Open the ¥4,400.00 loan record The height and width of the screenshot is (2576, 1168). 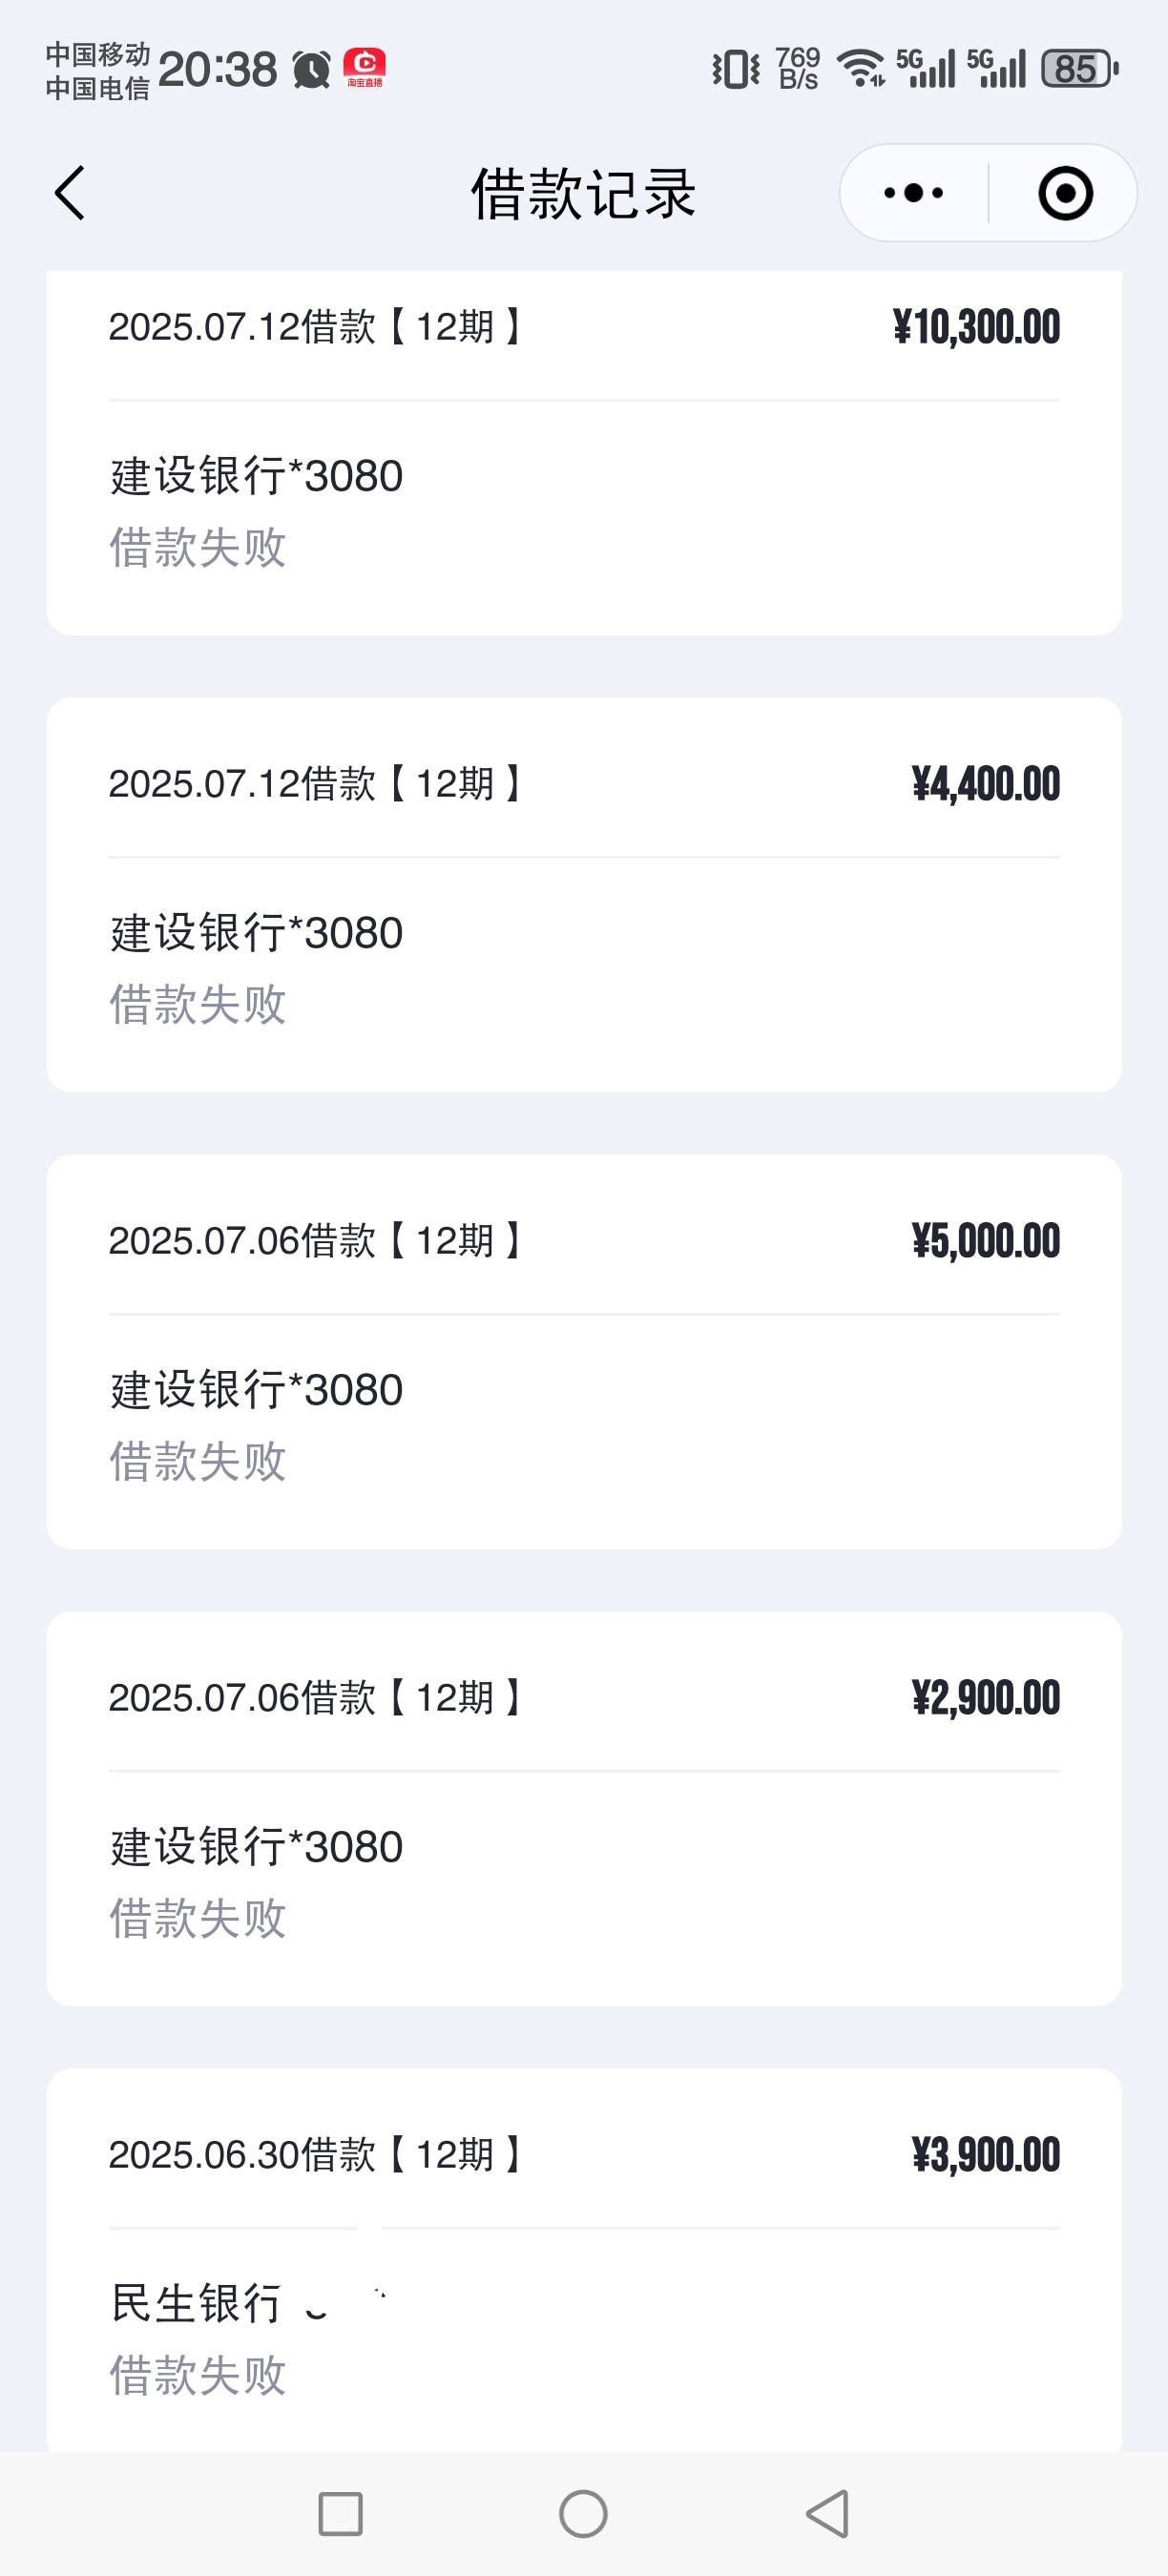point(584,895)
